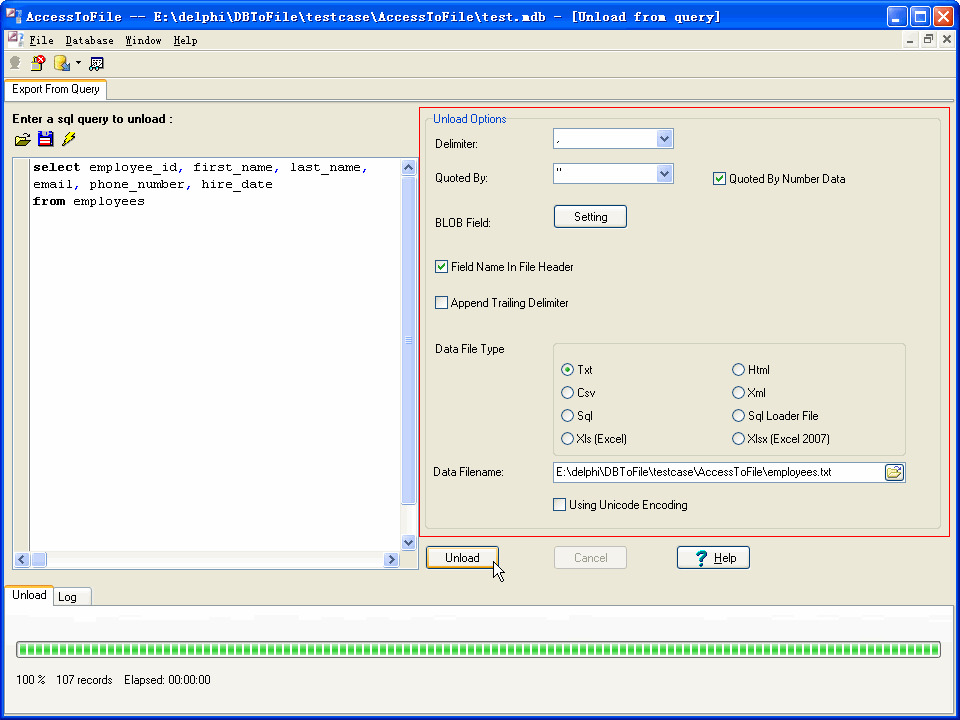This screenshot has width=960, height=720.
Task: Click the query editor scroll down arrow
Action: click(408, 542)
